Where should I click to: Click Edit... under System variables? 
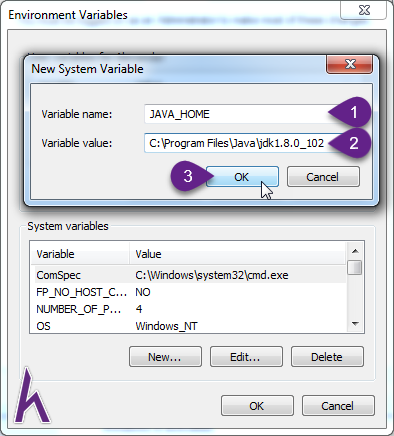point(246,357)
